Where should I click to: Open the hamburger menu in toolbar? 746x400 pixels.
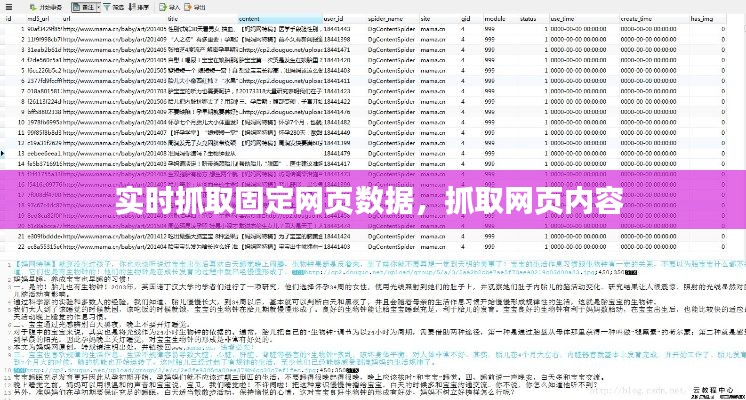(x=7, y=6)
